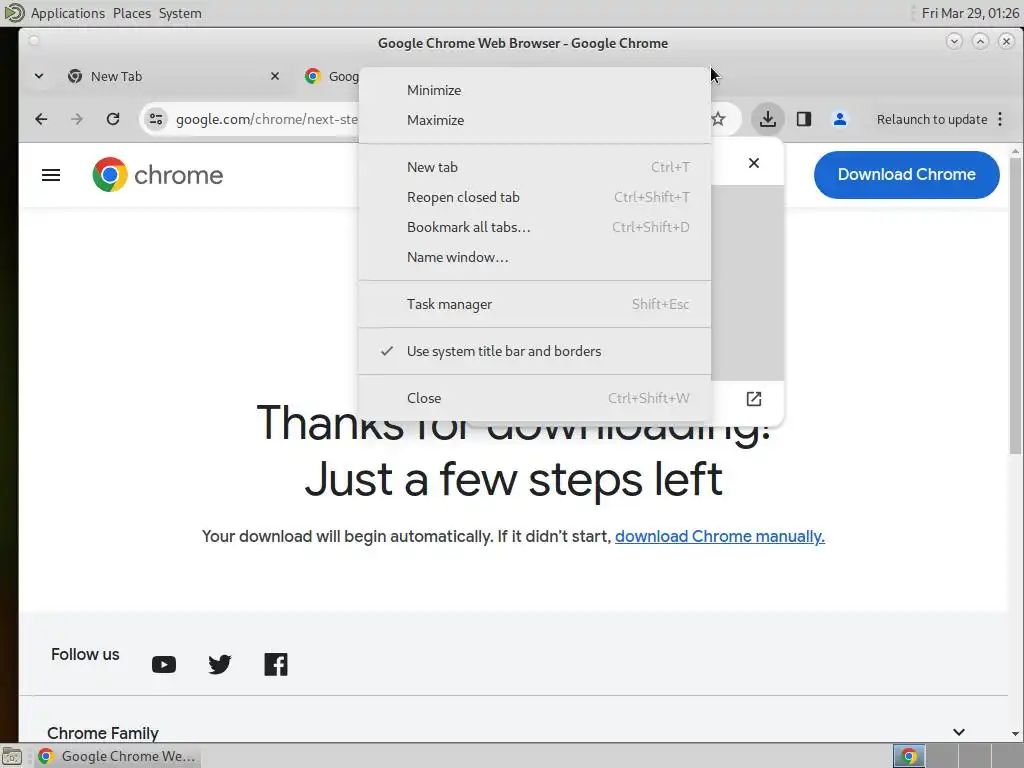1024x768 pixels.
Task: Open the Applications menu
Action: [67, 13]
